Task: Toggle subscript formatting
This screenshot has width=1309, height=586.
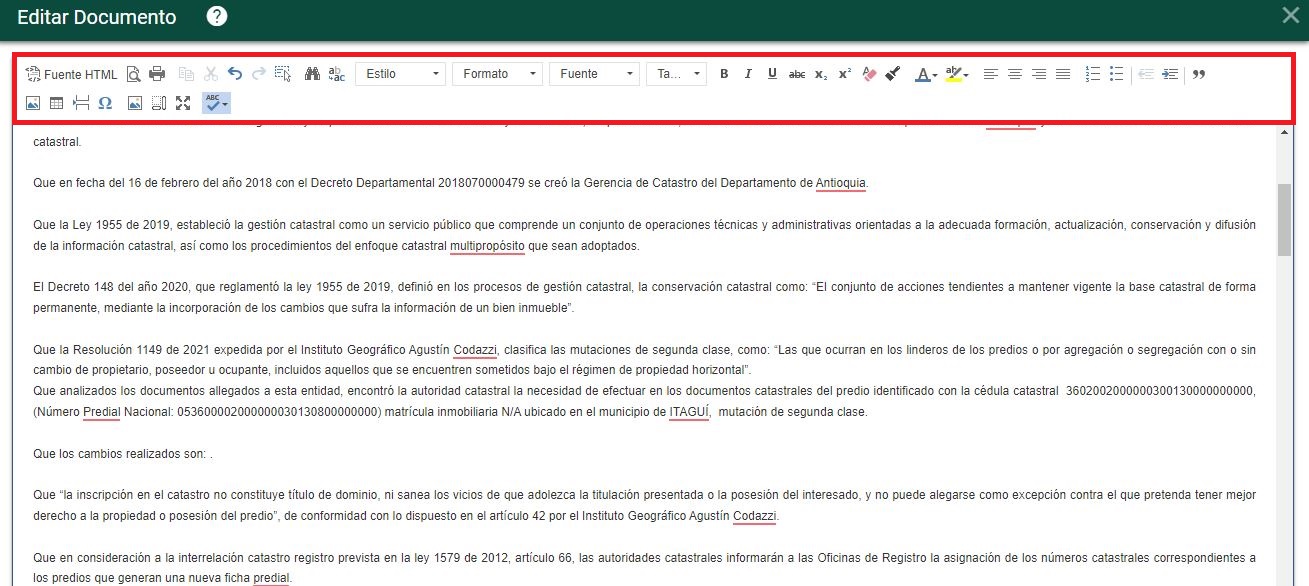Action: pos(821,74)
